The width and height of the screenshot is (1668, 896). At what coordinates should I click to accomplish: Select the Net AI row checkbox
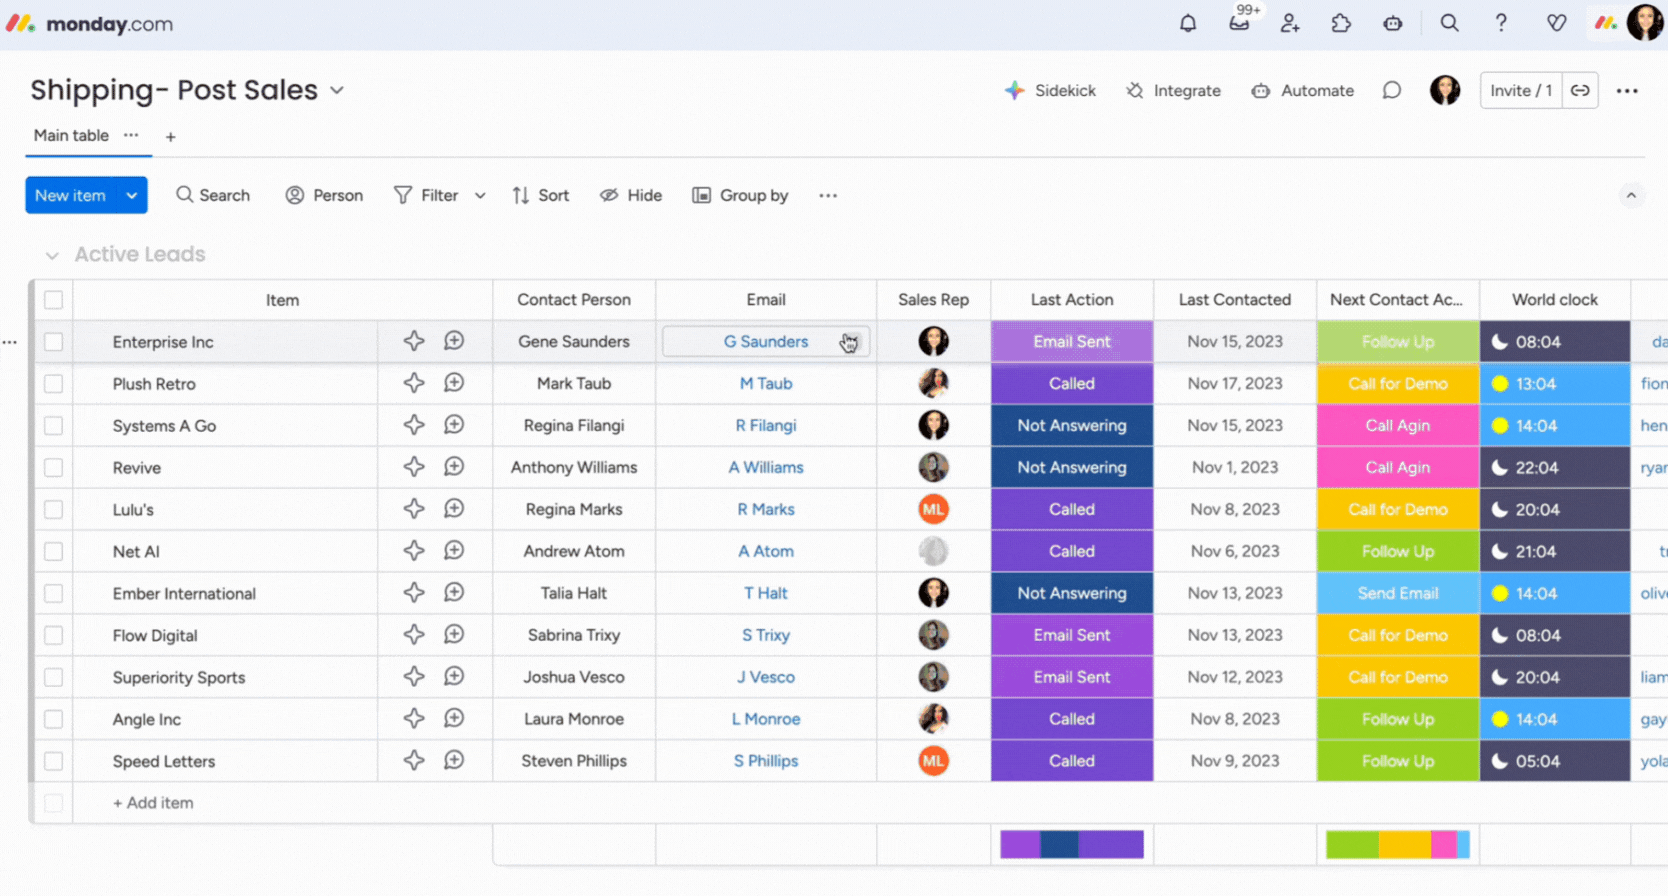click(x=54, y=552)
